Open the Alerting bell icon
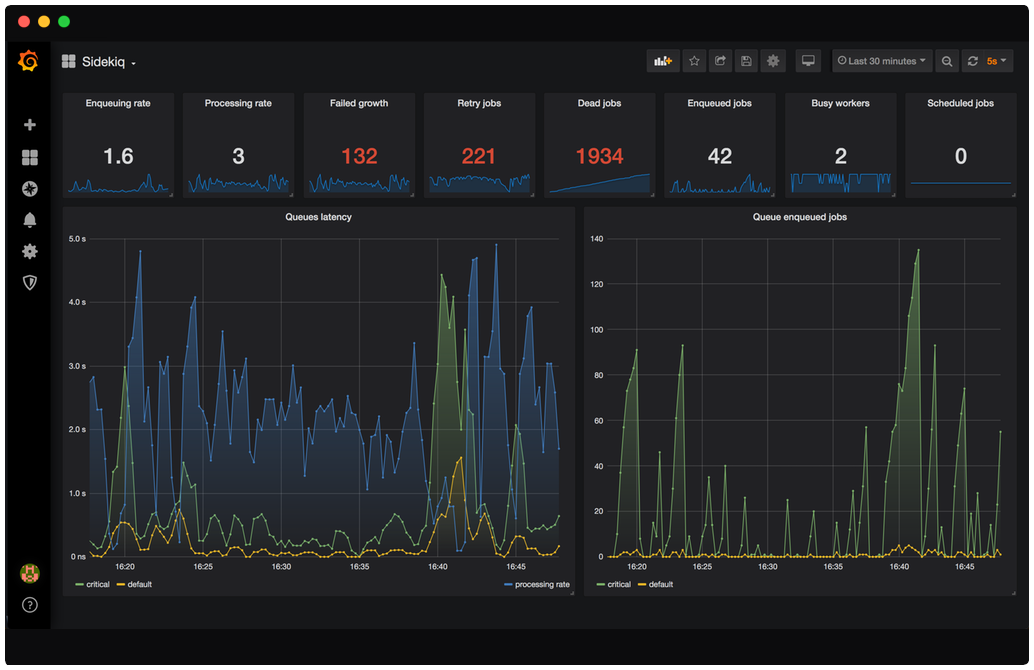 pyautogui.click(x=30, y=220)
